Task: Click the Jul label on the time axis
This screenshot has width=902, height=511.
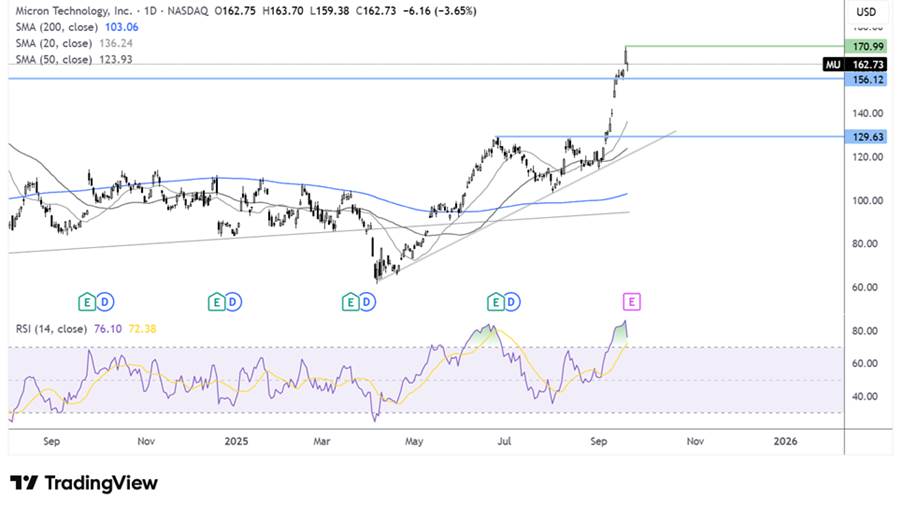Action: [x=504, y=441]
